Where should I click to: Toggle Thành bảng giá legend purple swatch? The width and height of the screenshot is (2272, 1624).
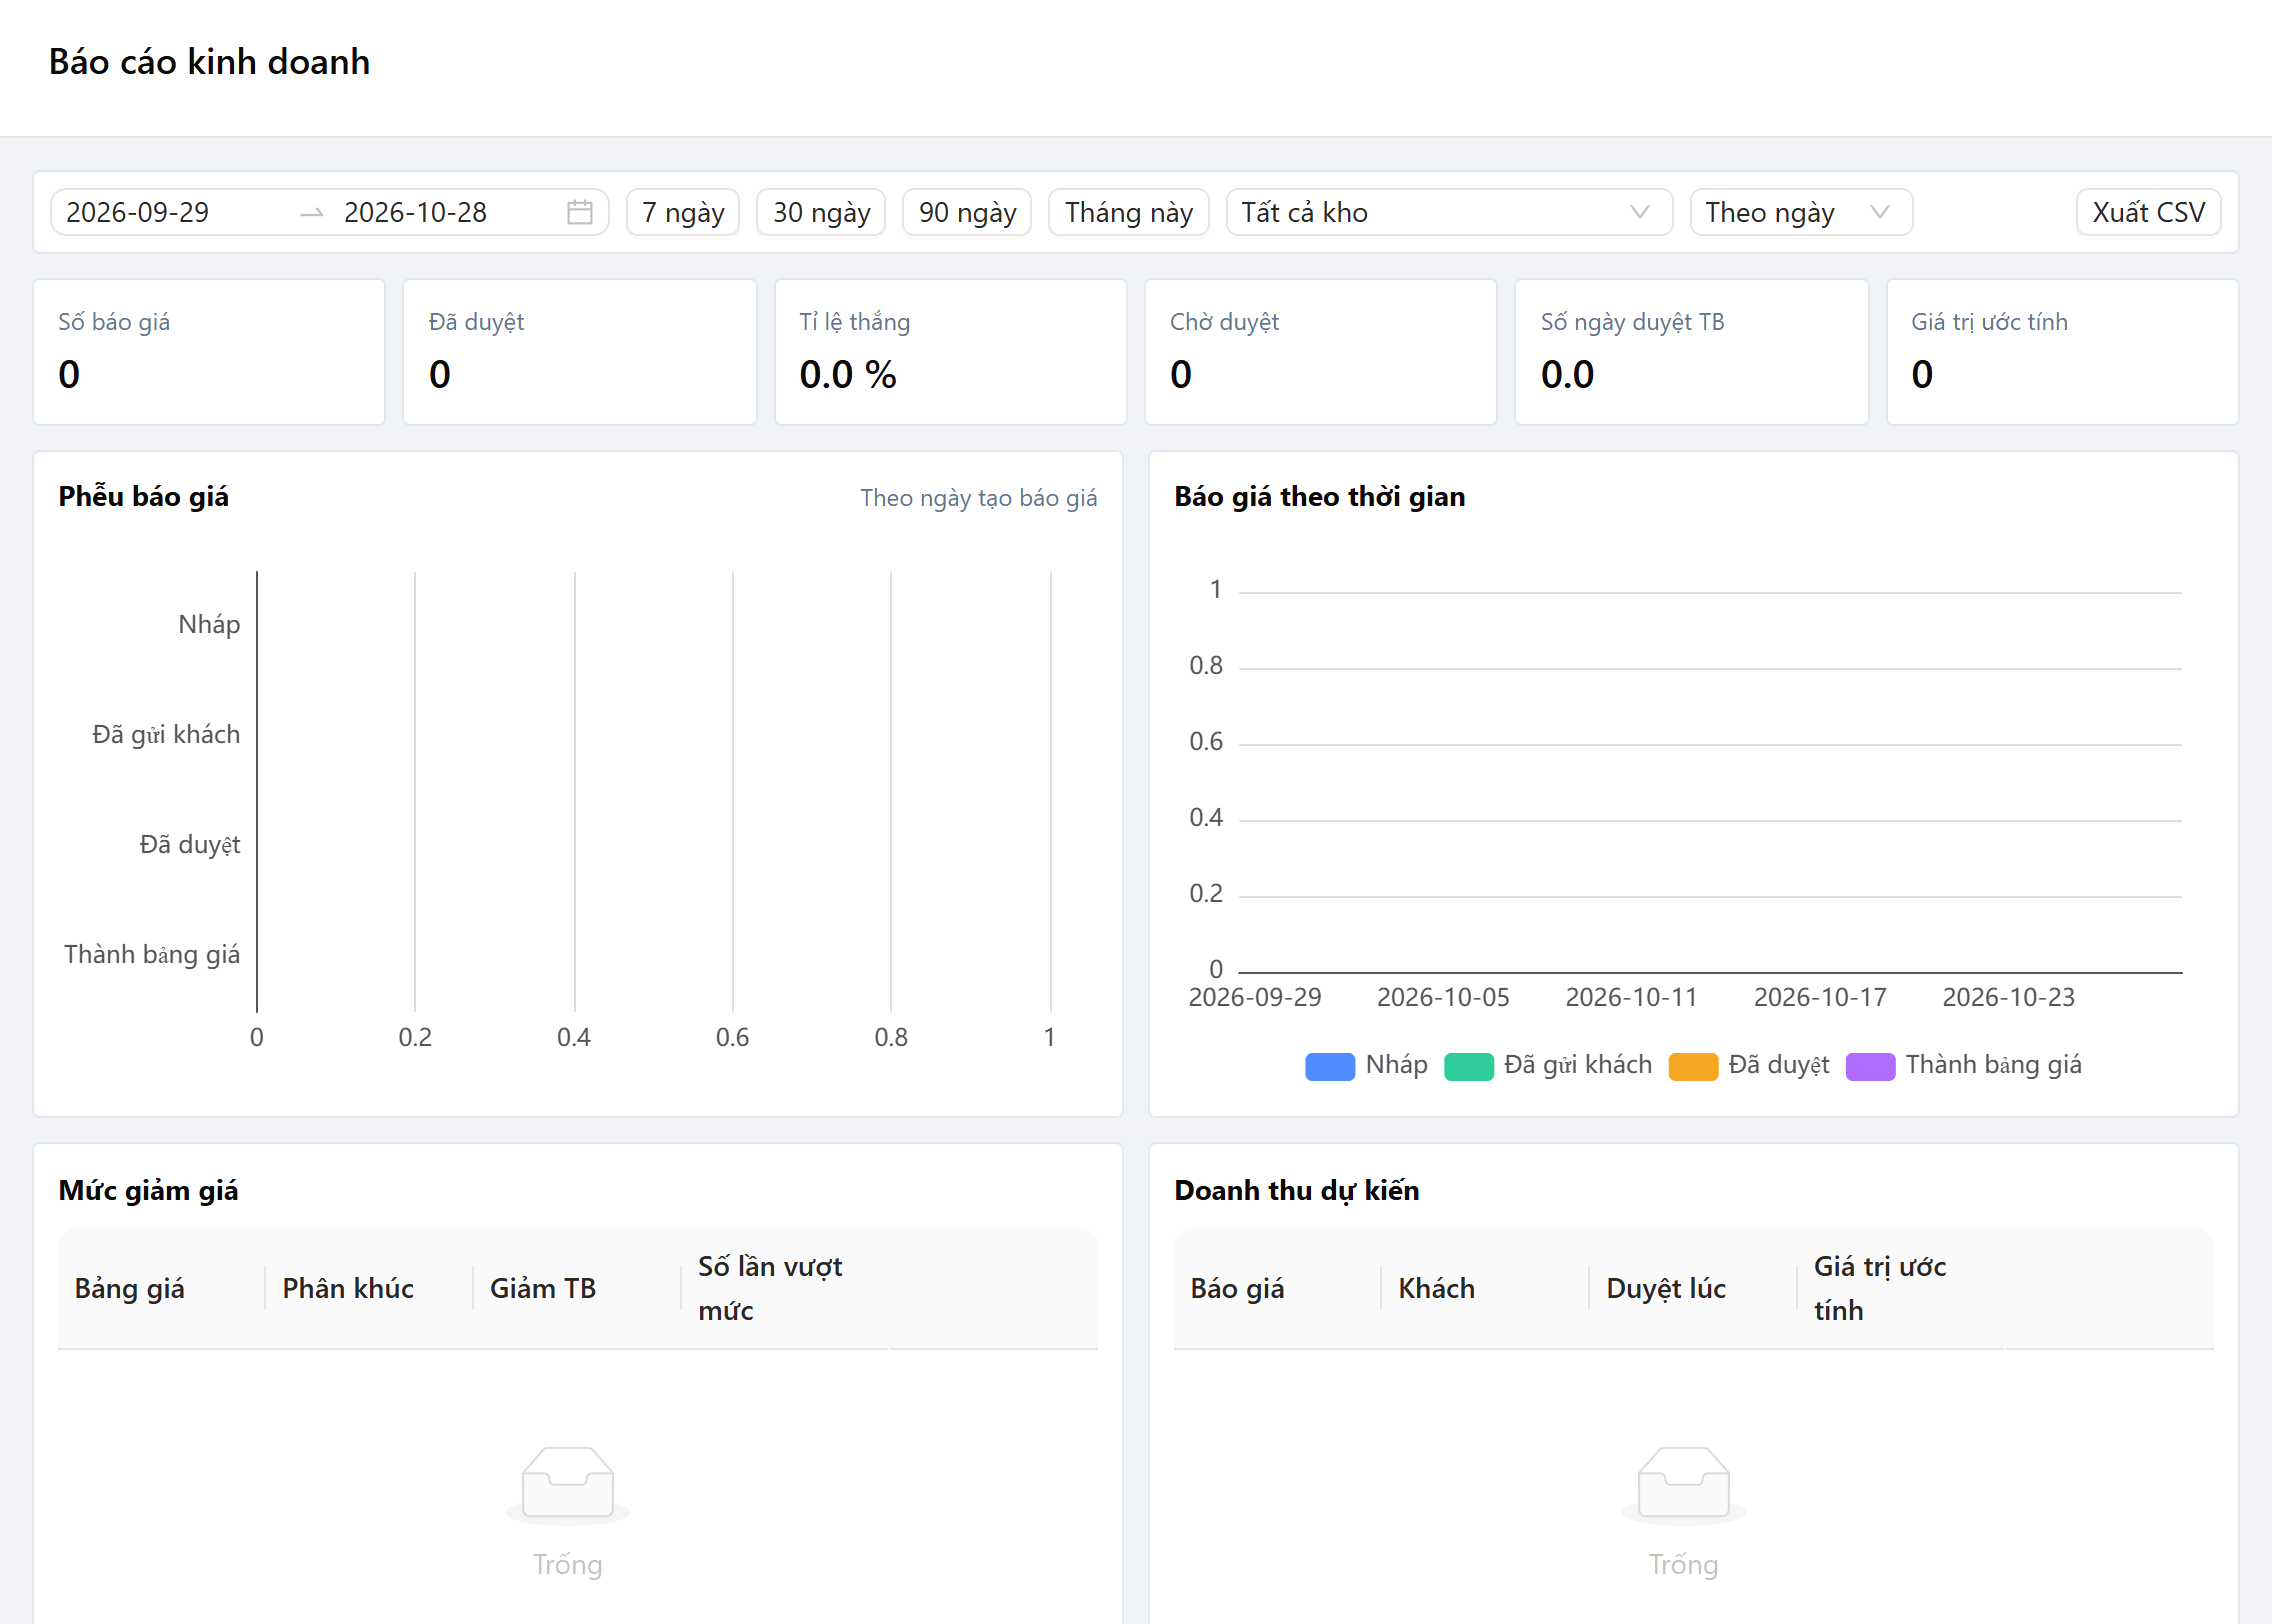click(1870, 1066)
